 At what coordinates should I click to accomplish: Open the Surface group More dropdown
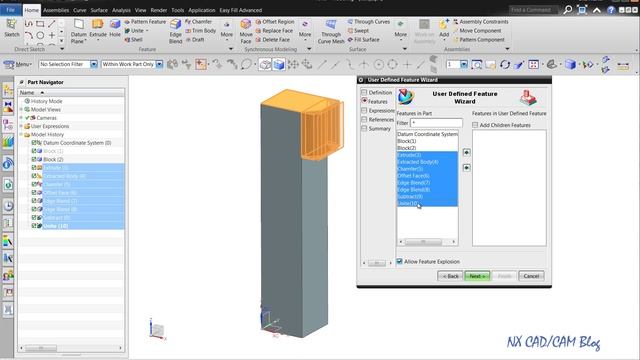400,31
